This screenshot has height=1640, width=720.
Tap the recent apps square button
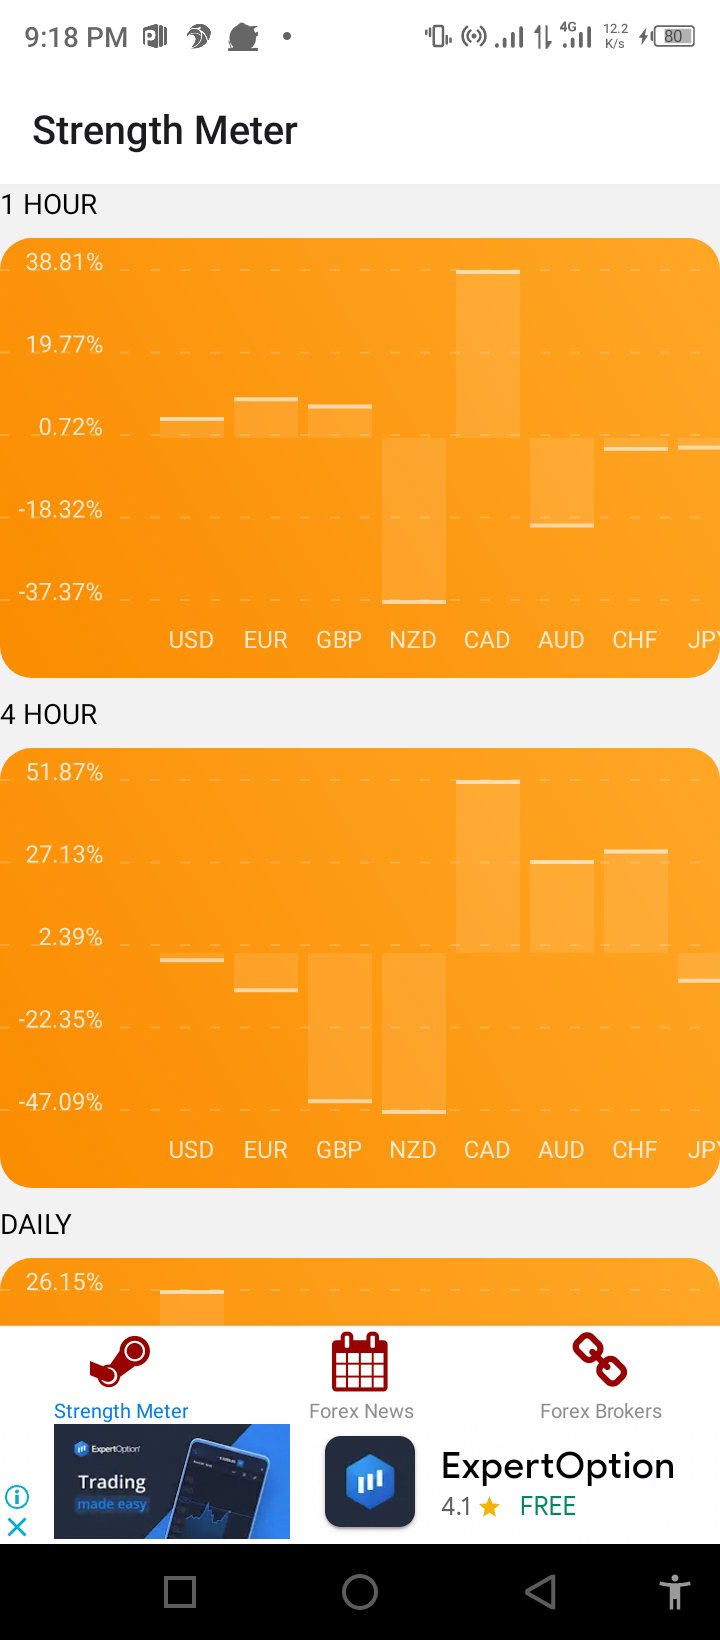click(180, 1592)
